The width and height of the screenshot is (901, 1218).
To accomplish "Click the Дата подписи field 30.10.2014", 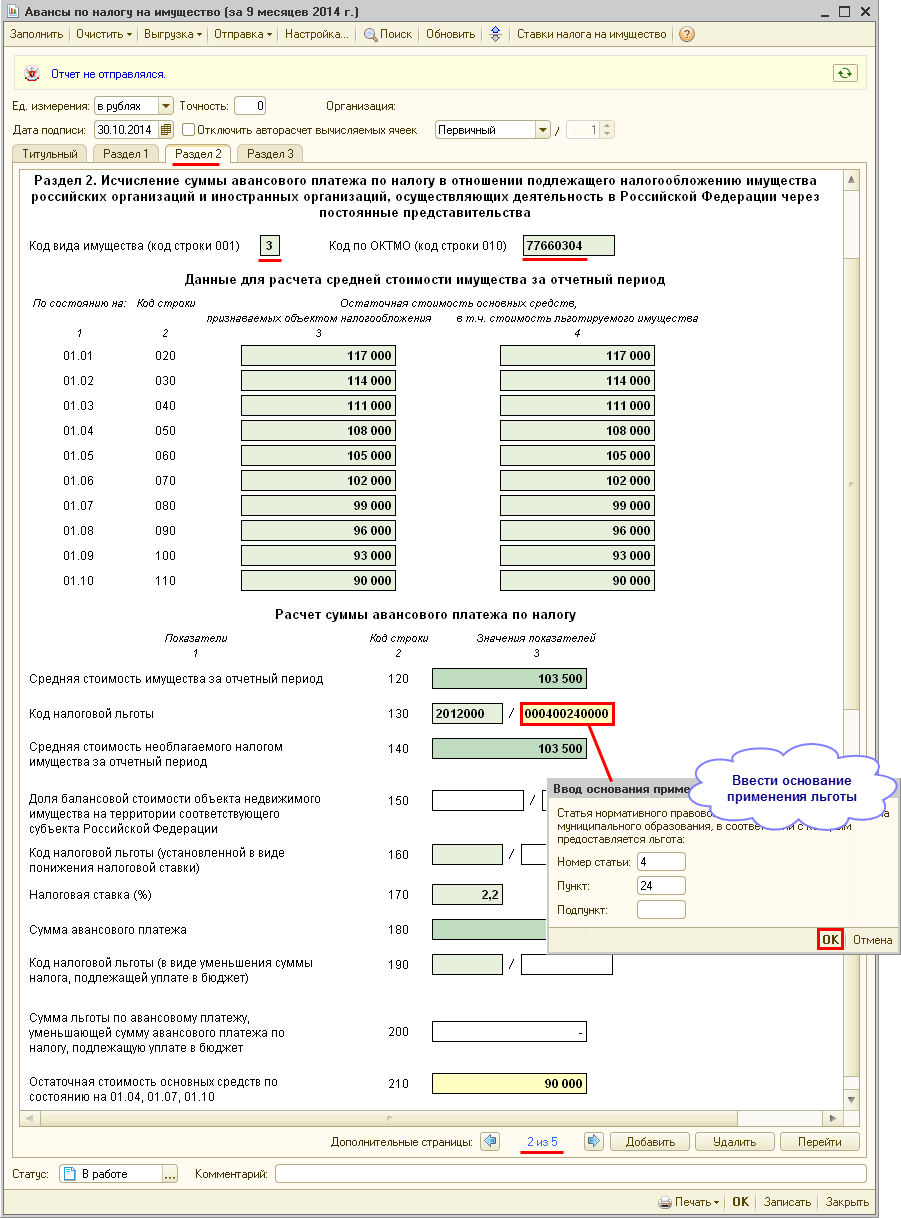I will (x=127, y=130).
